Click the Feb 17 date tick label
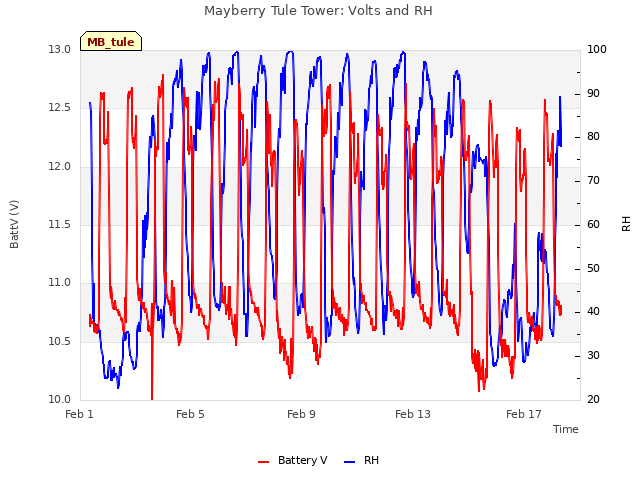Screen dimensions: 640x480 524,414
